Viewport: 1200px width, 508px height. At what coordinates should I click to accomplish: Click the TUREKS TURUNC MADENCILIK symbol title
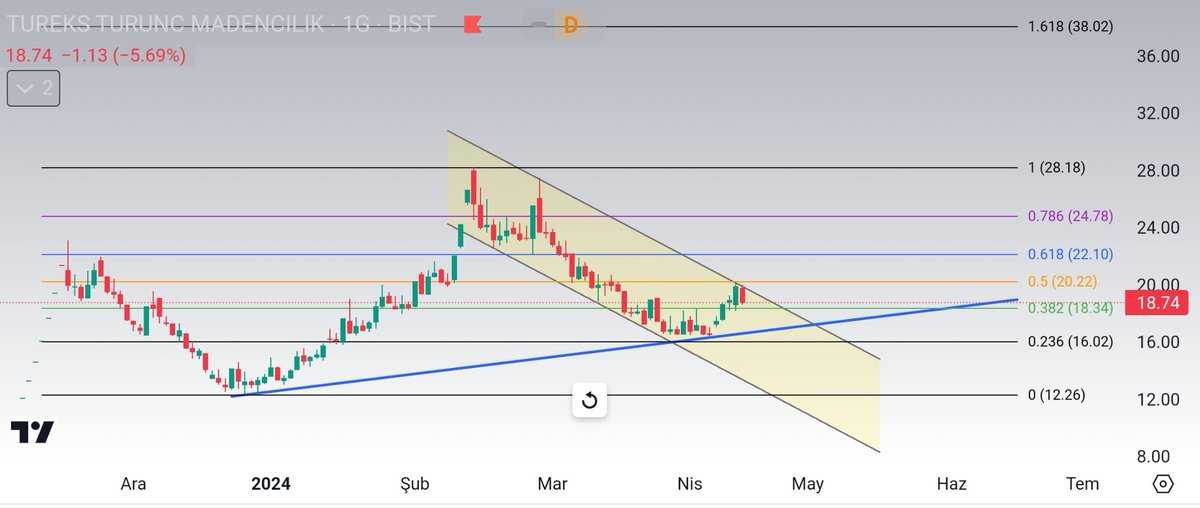166,24
